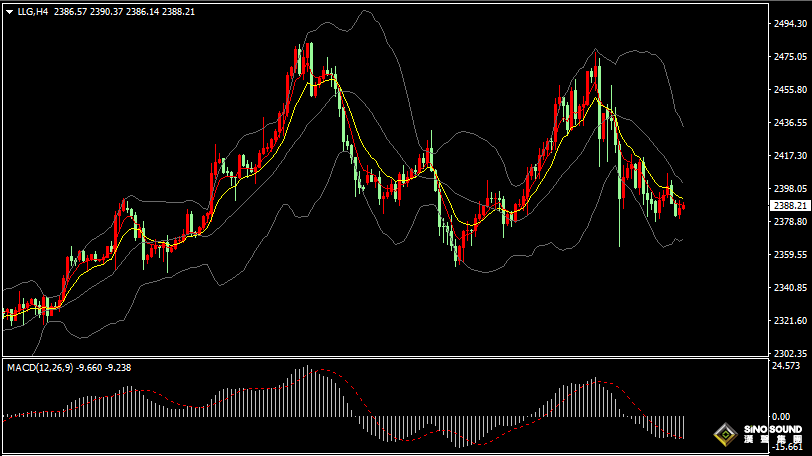
Task: Open the dropdown arrow beside LLG,H4
Action: coord(9,12)
